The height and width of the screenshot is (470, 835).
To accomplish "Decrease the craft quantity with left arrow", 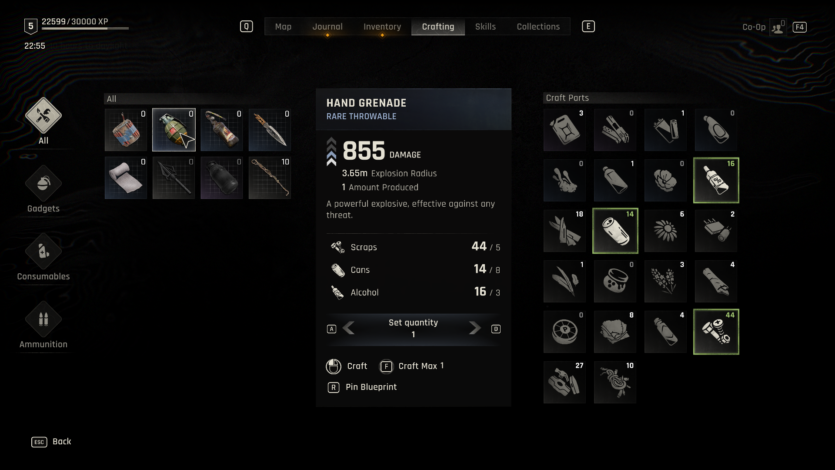I will (x=349, y=328).
